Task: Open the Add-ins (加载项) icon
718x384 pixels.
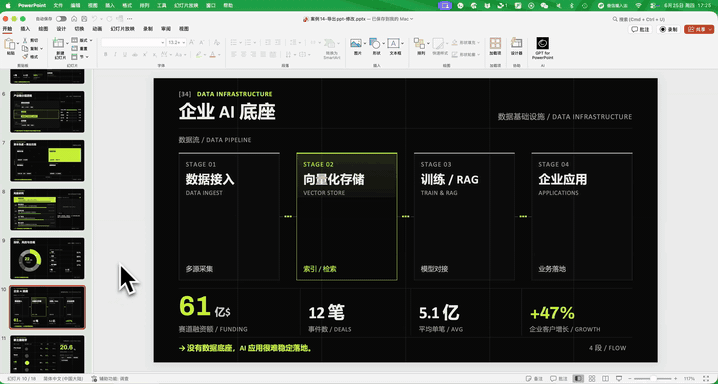Action: click(495, 43)
